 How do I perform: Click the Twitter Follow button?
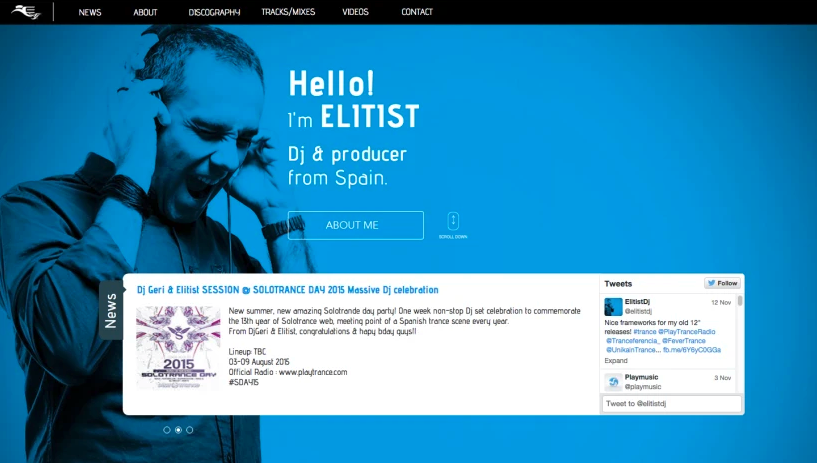tap(722, 283)
